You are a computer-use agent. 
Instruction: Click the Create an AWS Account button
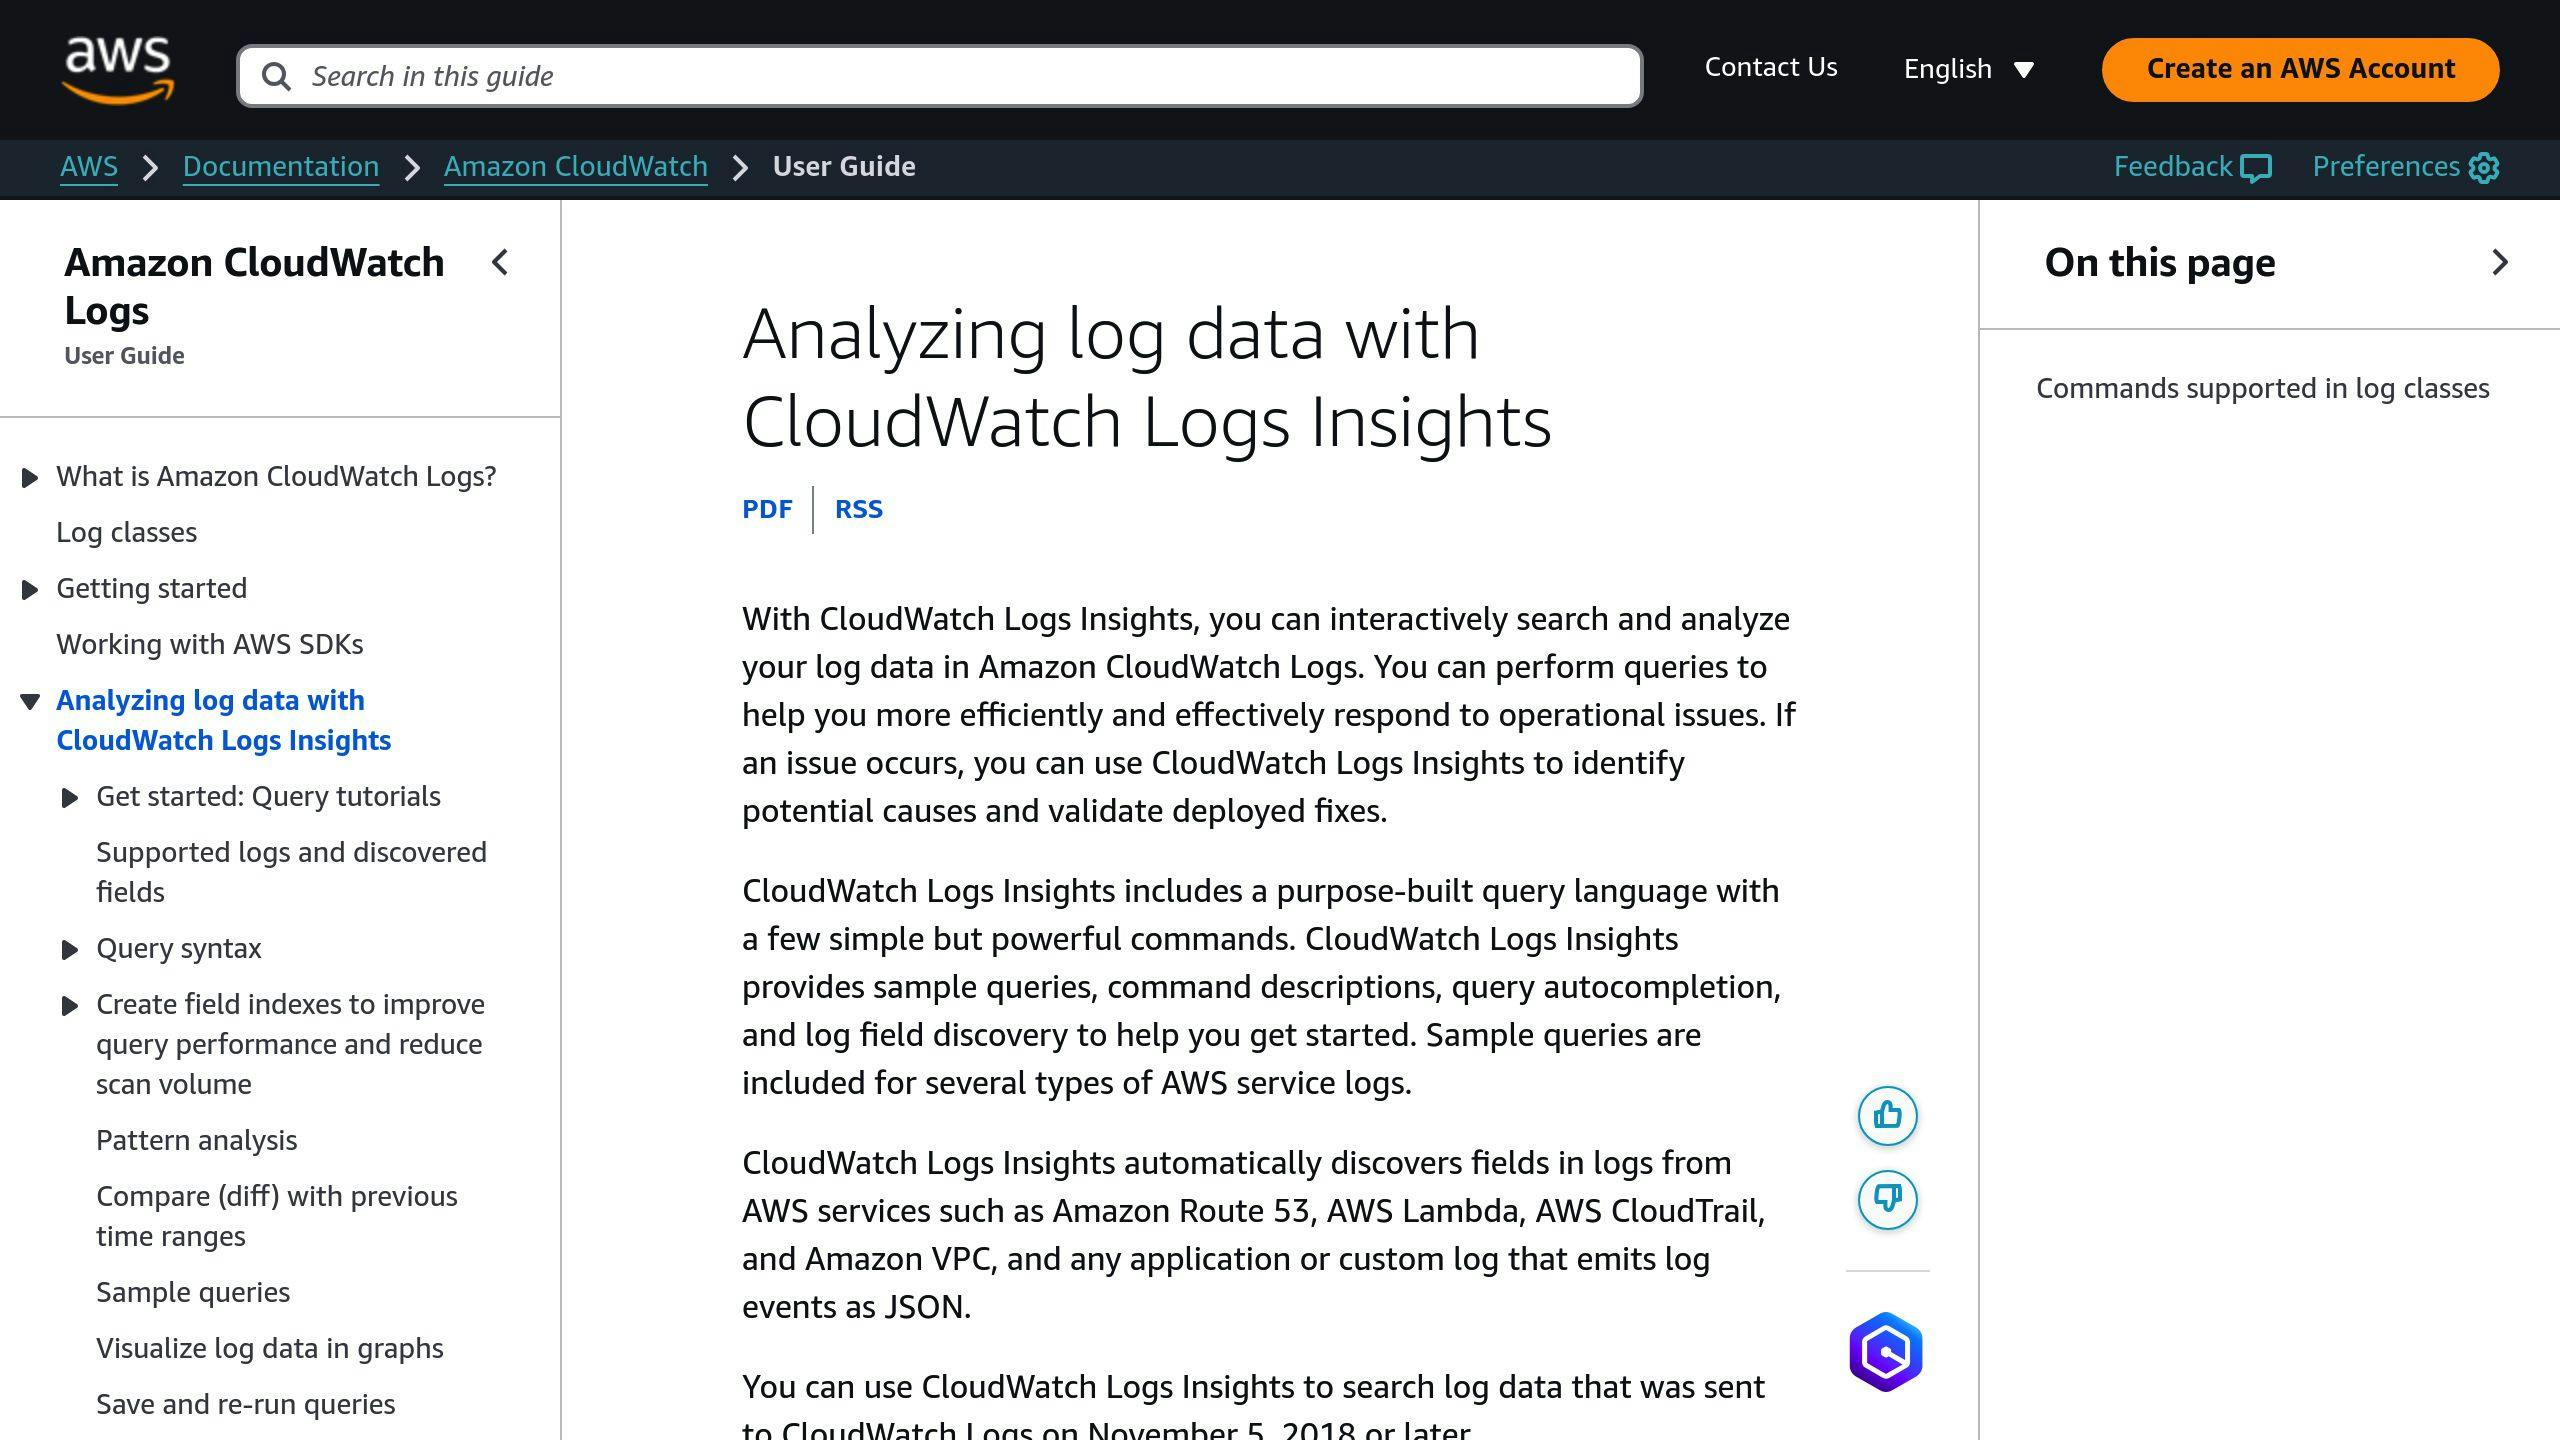(2300, 69)
